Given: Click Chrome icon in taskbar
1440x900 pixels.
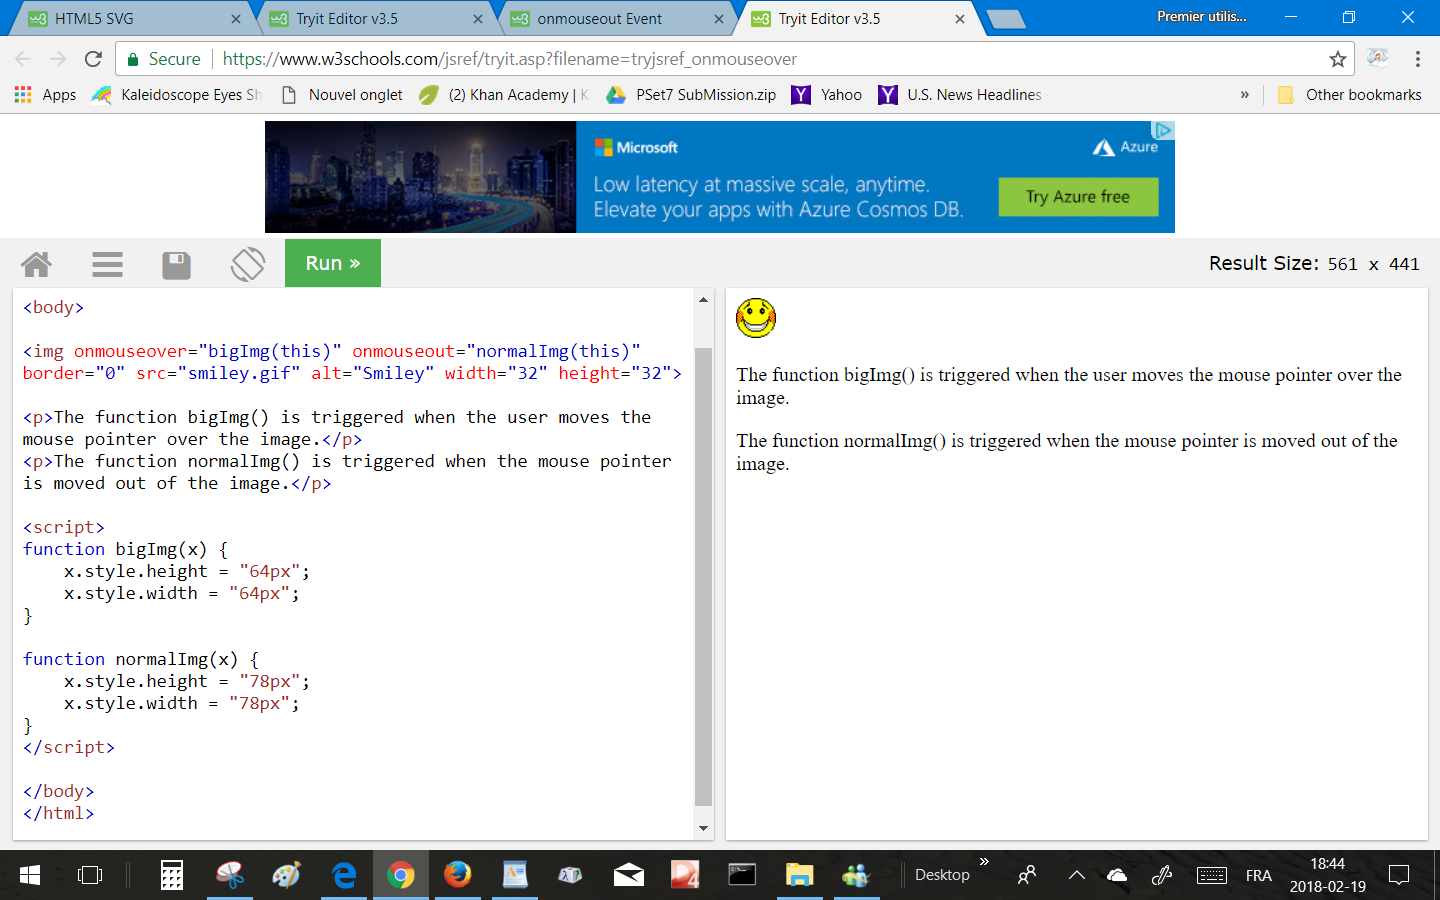Looking at the screenshot, I should click(401, 875).
